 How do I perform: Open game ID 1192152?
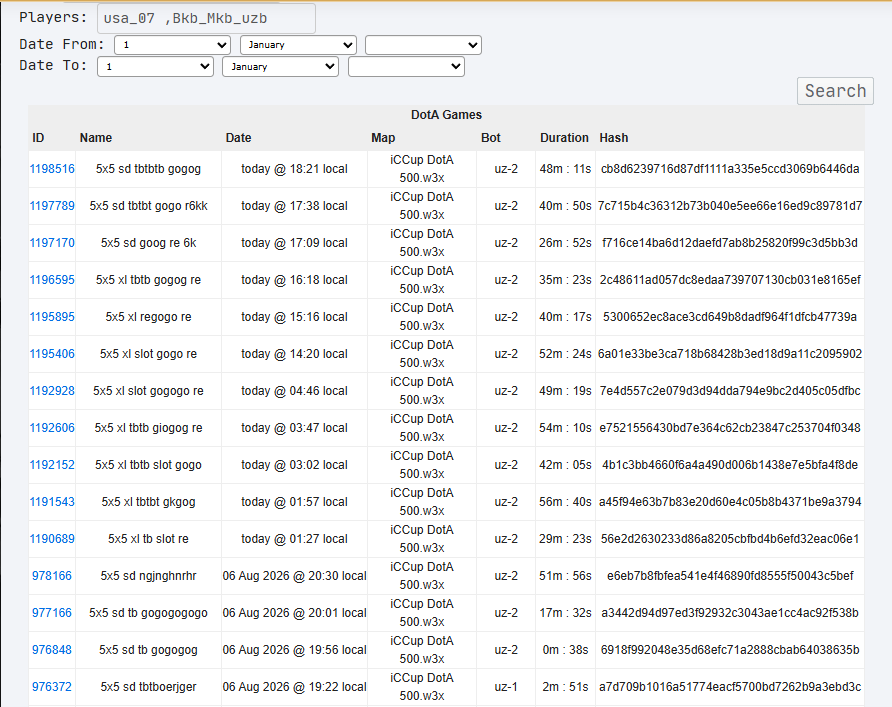point(52,465)
